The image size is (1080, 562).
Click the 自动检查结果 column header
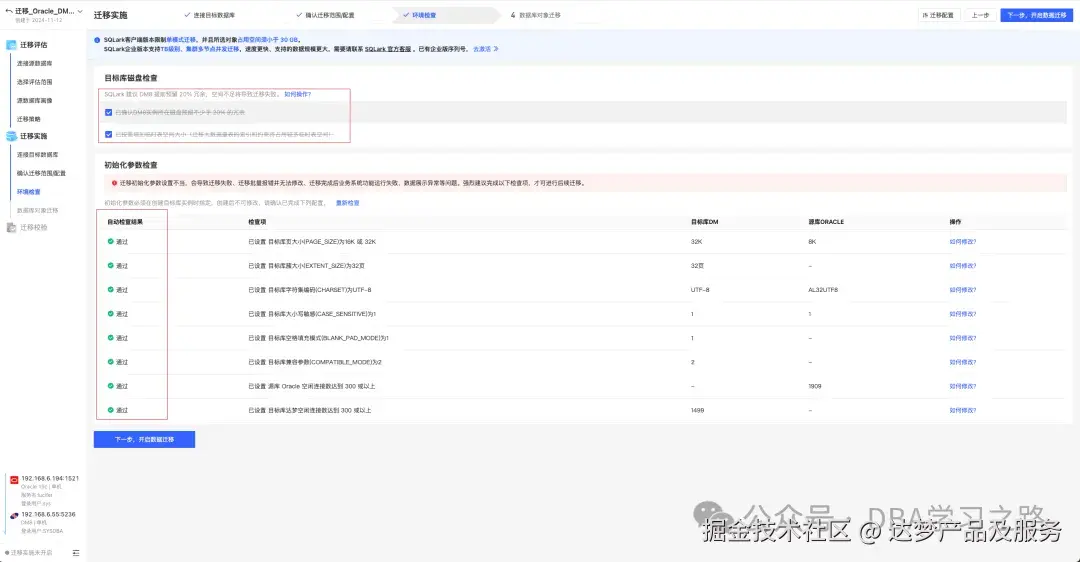point(125,222)
